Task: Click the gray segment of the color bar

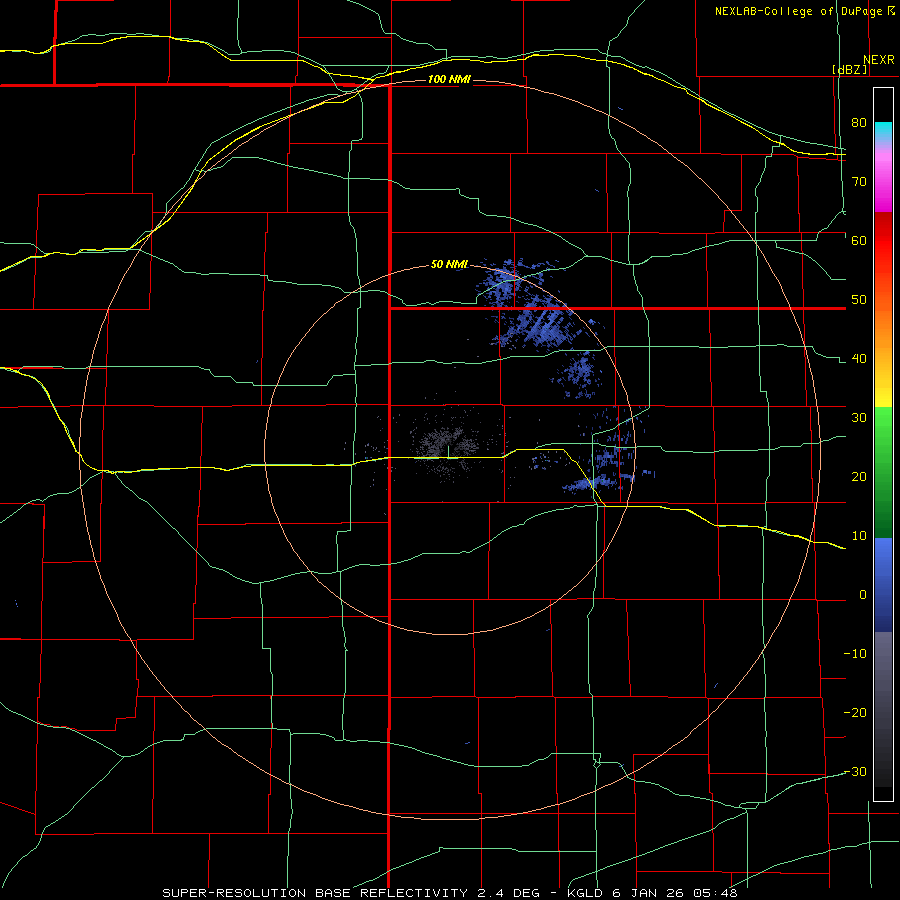Action: click(883, 709)
